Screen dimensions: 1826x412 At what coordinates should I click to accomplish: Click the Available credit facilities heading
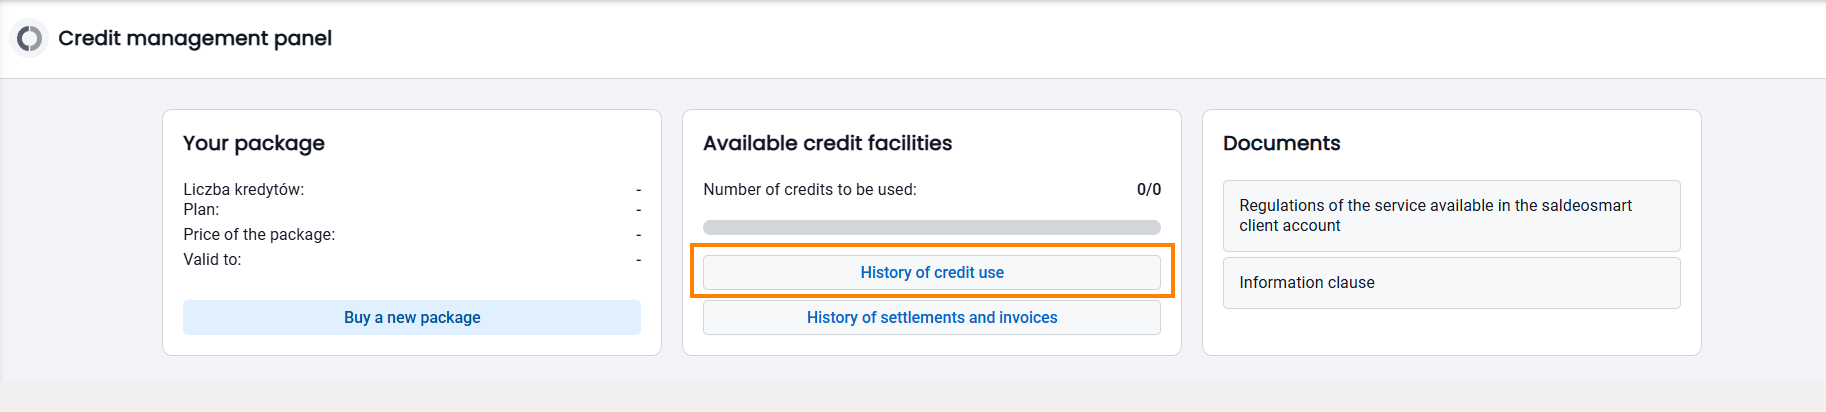827,143
